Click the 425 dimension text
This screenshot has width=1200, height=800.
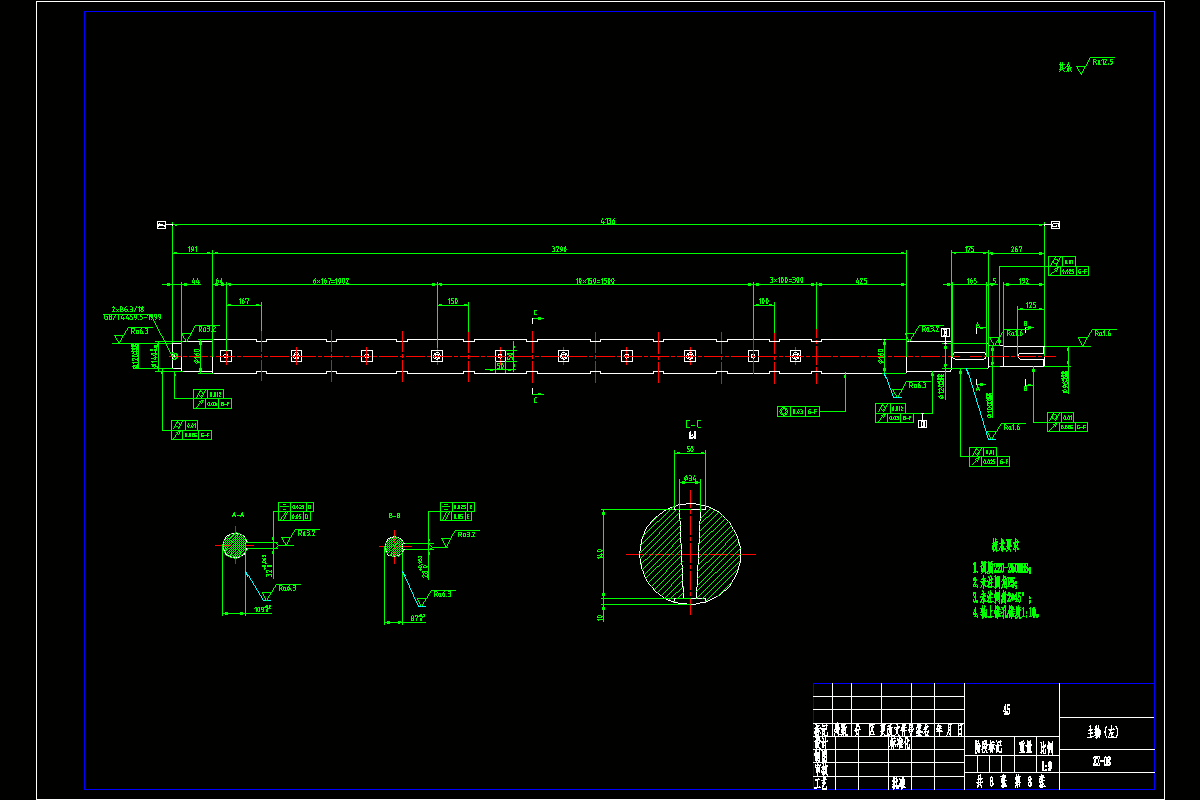[861, 281]
